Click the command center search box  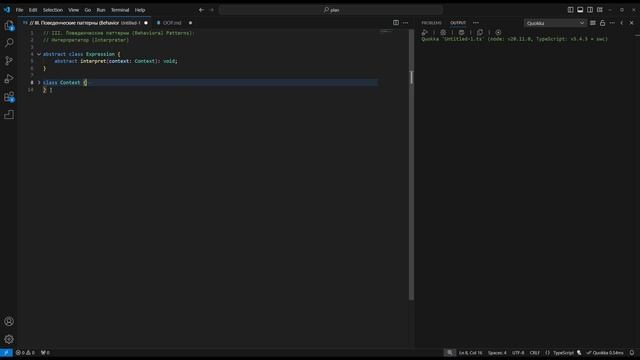pyautogui.click(x=331, y=10)
